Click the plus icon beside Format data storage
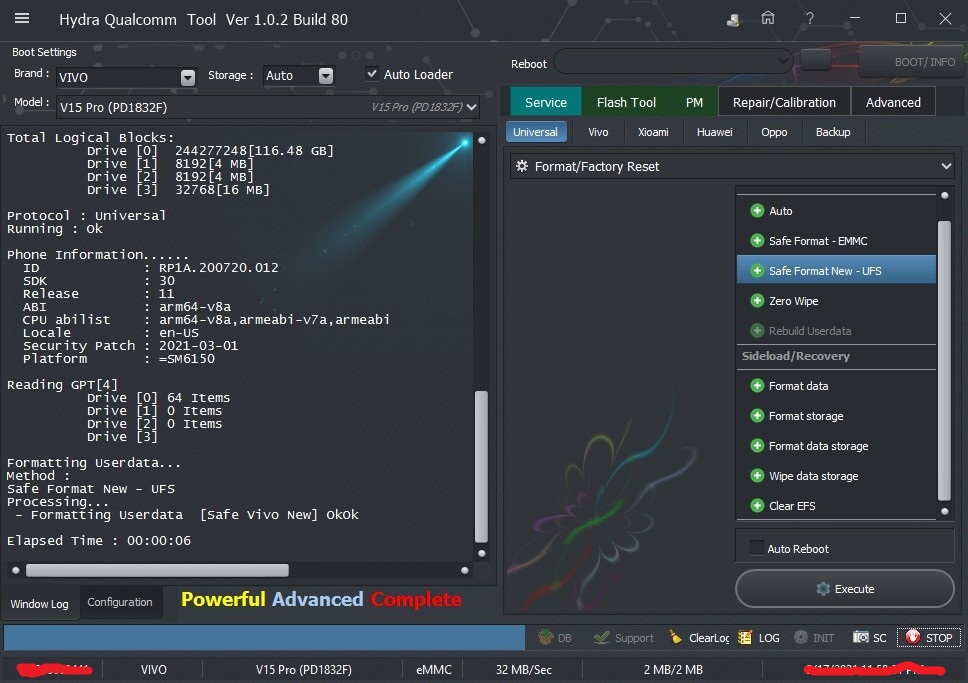Screen dimensions: 968x683 point(757,446)
